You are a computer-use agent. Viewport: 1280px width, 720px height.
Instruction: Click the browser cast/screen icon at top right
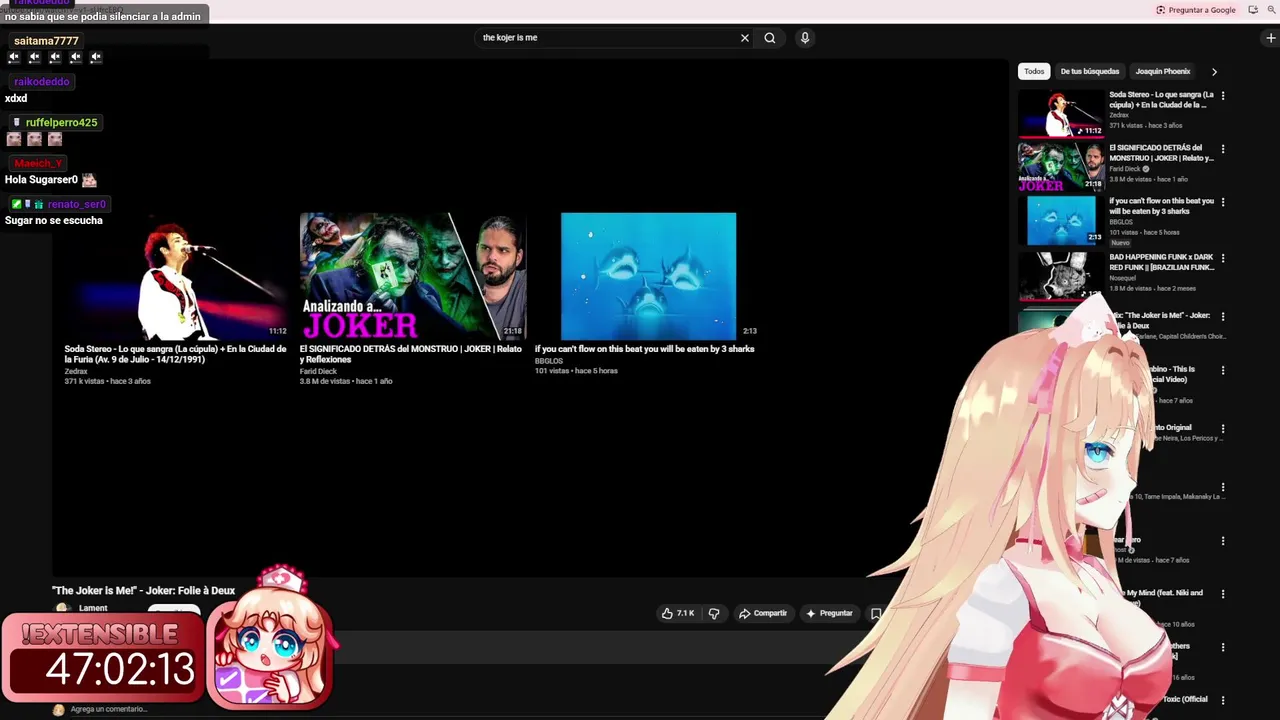pyautogui.click(x=1253, y=10)
